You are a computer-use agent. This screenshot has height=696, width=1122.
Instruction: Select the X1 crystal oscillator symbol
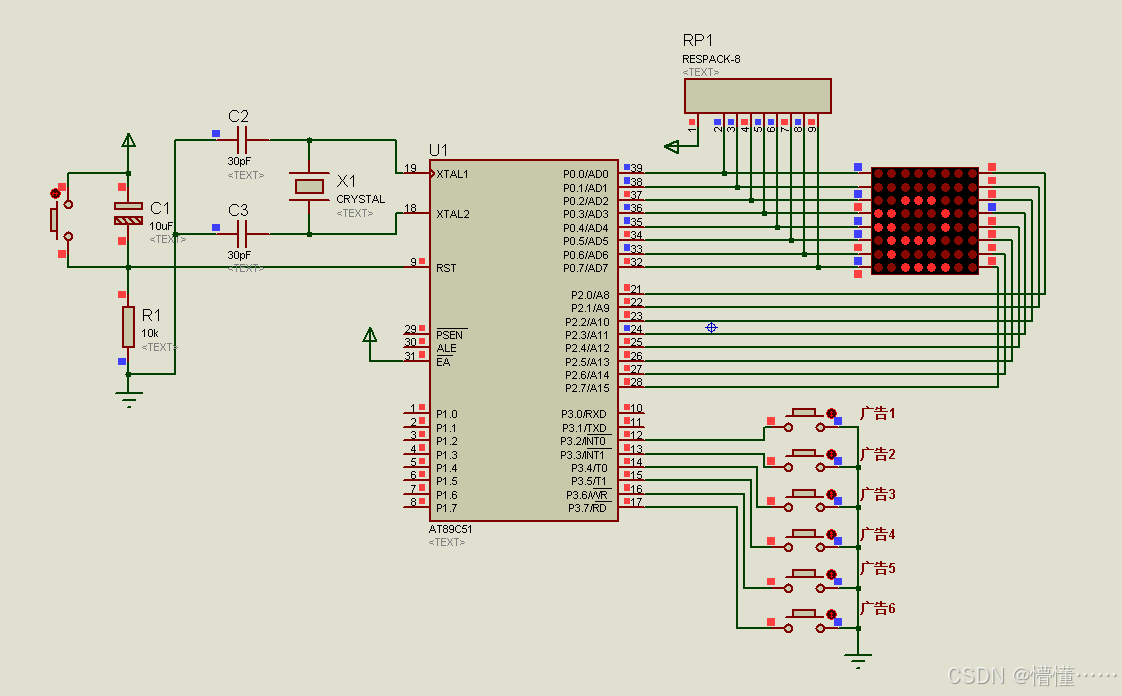click(309, 187)
